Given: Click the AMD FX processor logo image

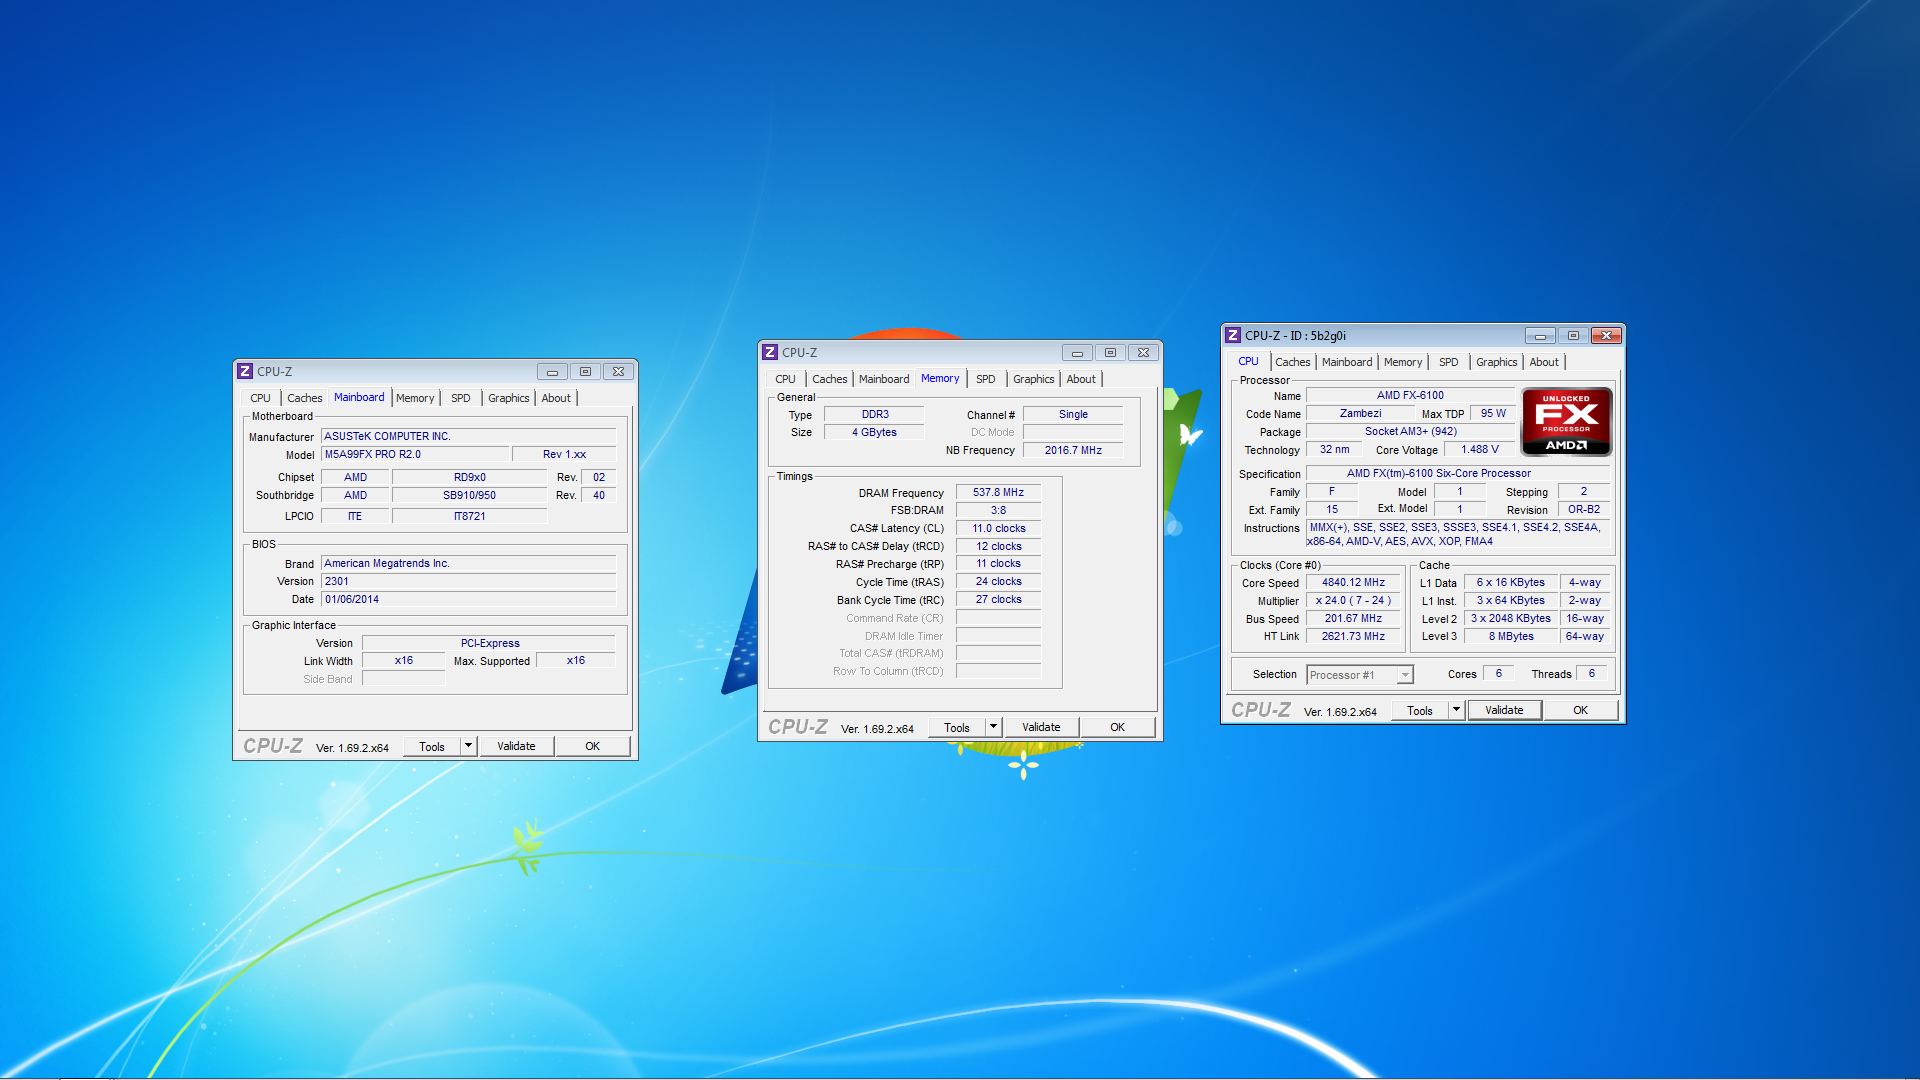Looking at the screenshot, I should (1566, 421).
